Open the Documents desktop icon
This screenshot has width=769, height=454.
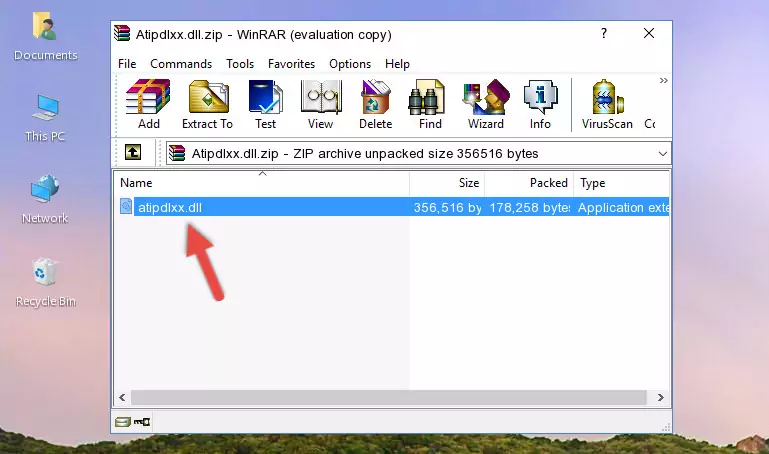(x=46, y=37)
